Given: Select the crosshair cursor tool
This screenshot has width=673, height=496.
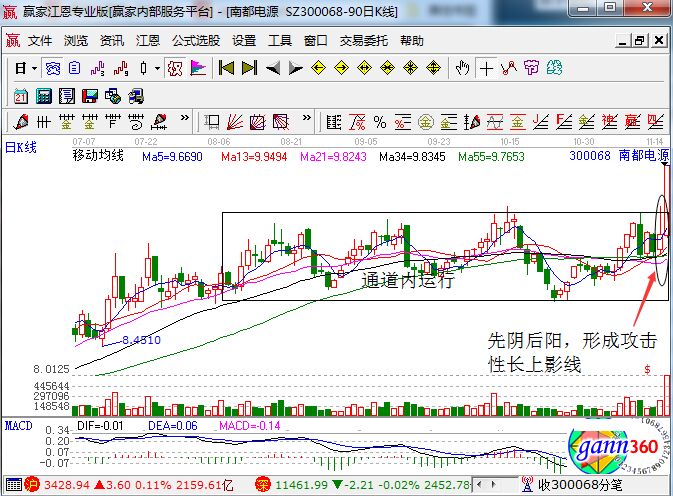Looking at the screenshot, I should [486, 68].
